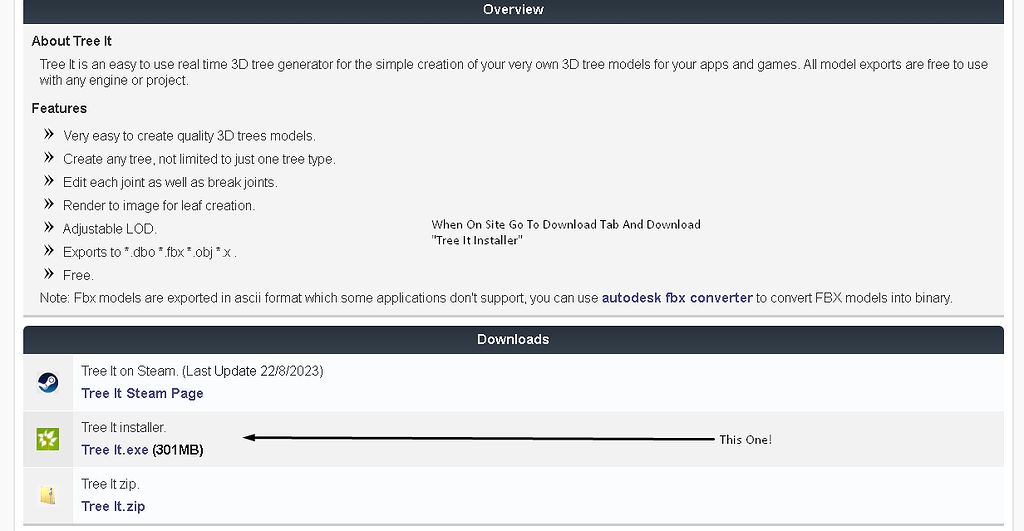1024x531 pixels.
Task: Click the 'About Tree It' heading
Action: [x=71, y=41]
